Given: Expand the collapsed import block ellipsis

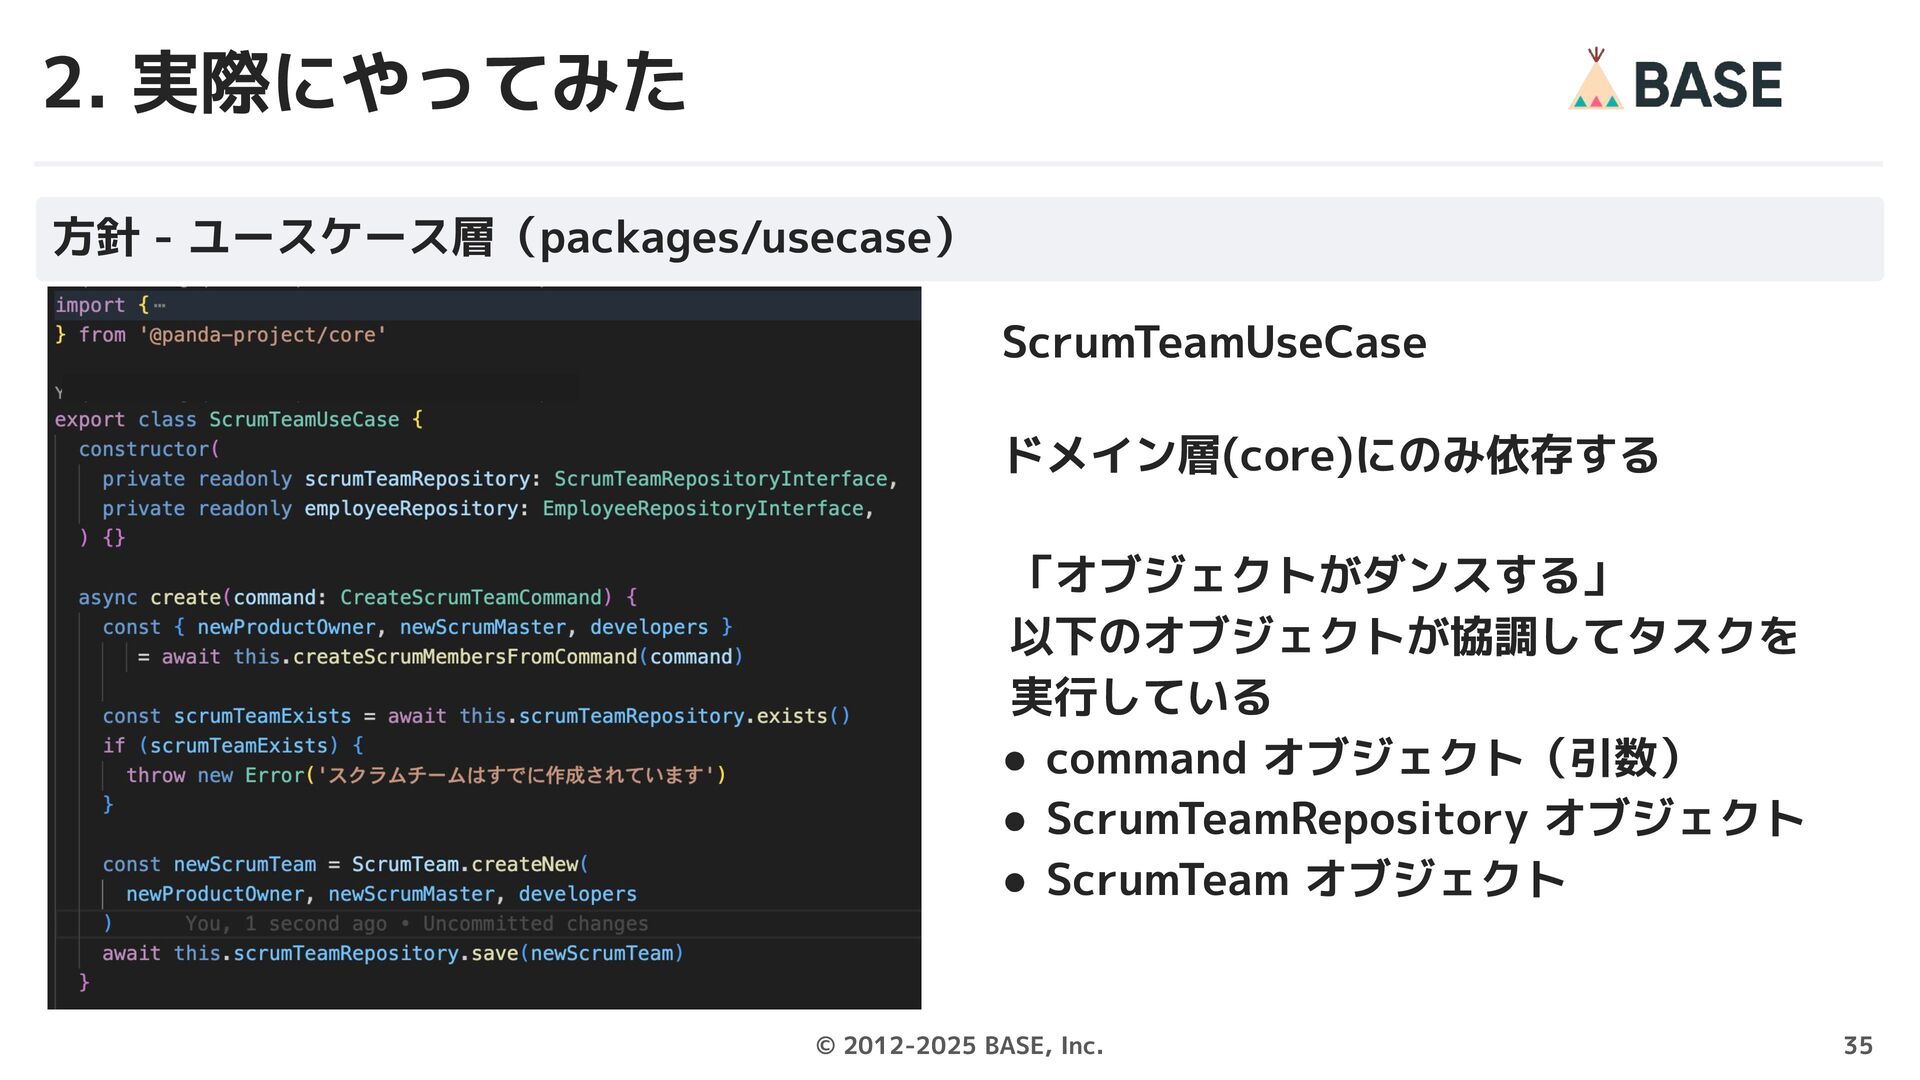Looking at the screenshot, I should pos(160,305).
